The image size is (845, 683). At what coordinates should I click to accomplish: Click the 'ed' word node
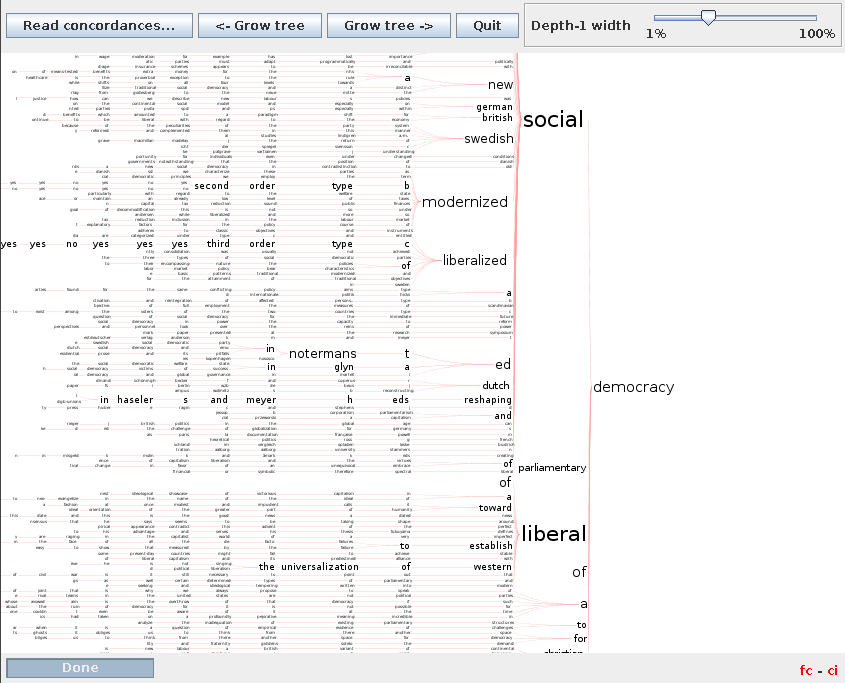click(x=503, y=365)
